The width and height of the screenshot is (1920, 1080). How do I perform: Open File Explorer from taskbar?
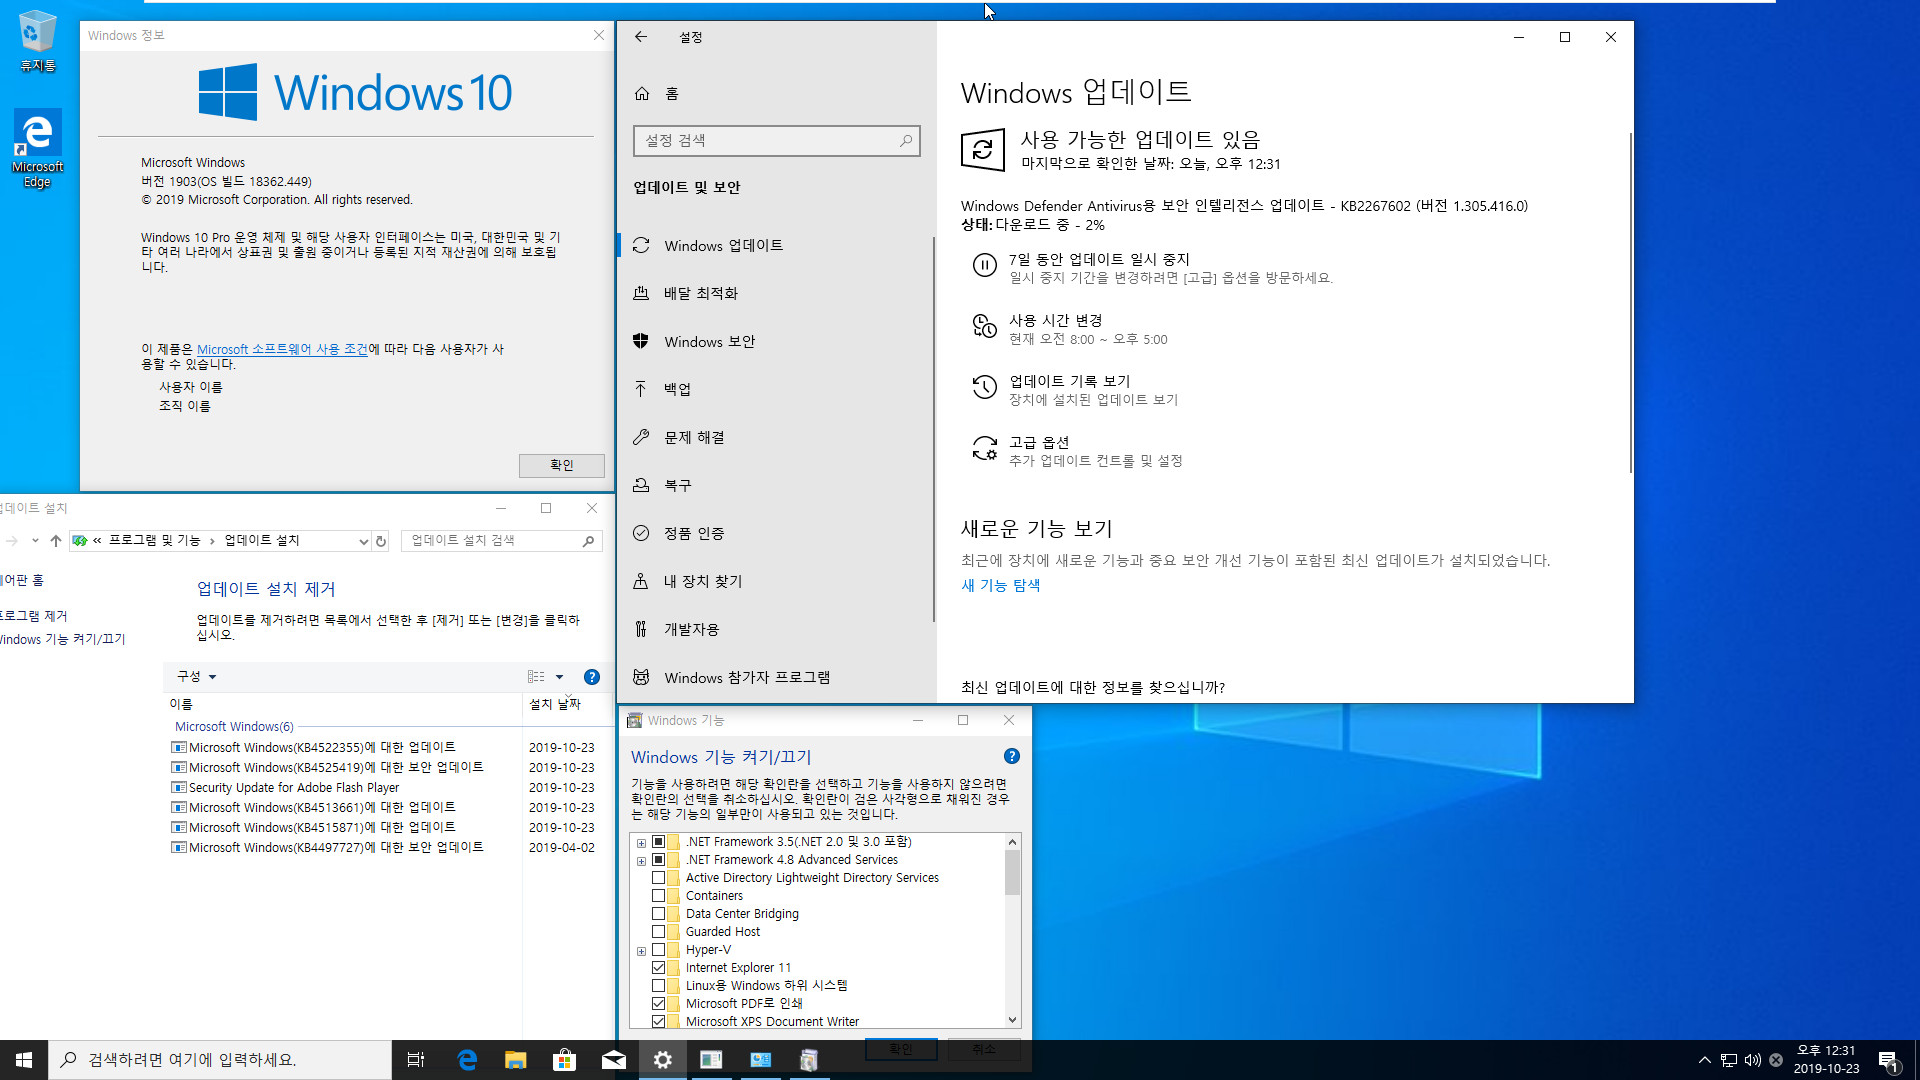[x=515, y=1060]
